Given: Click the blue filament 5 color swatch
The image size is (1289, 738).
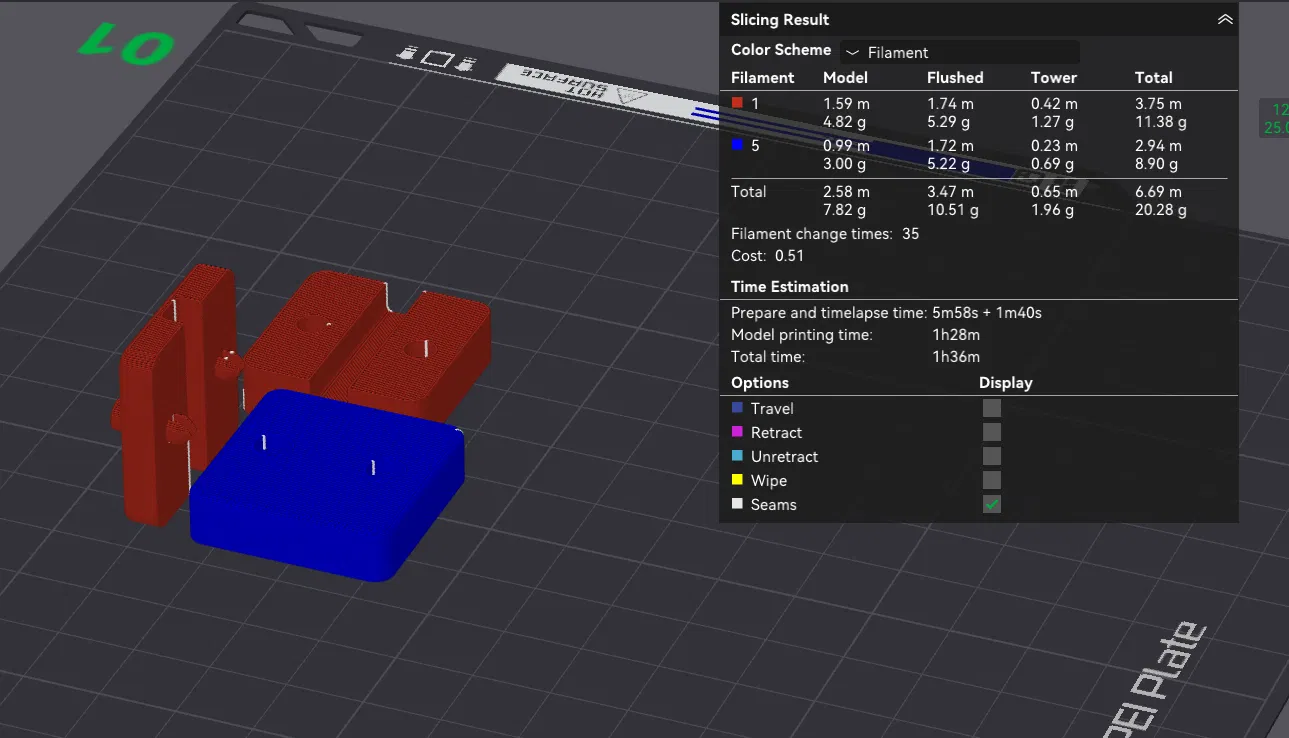Looking at the screenshot, I should coord(737,145).
